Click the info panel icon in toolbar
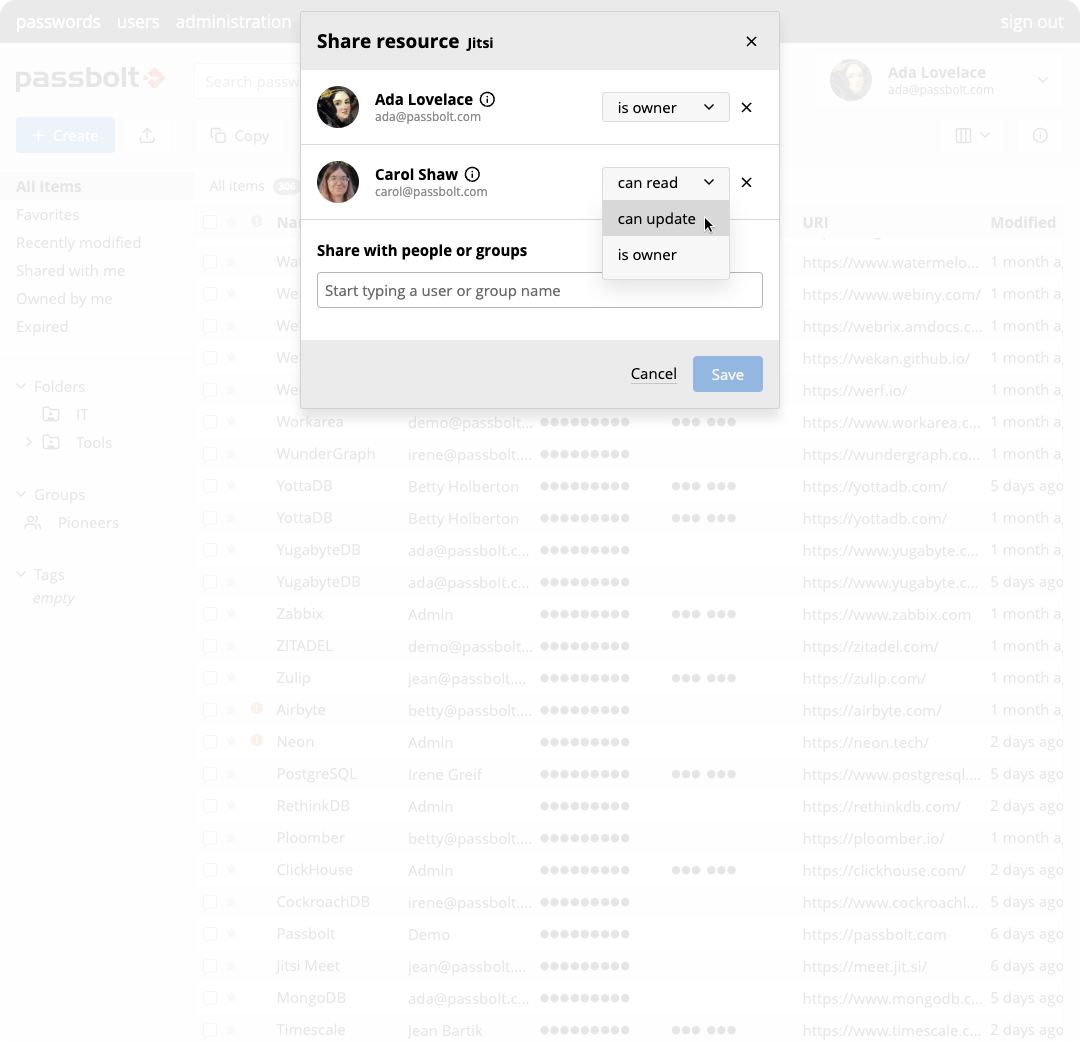This screenshot has width=1080, height=1043. tap(1040, 135)
